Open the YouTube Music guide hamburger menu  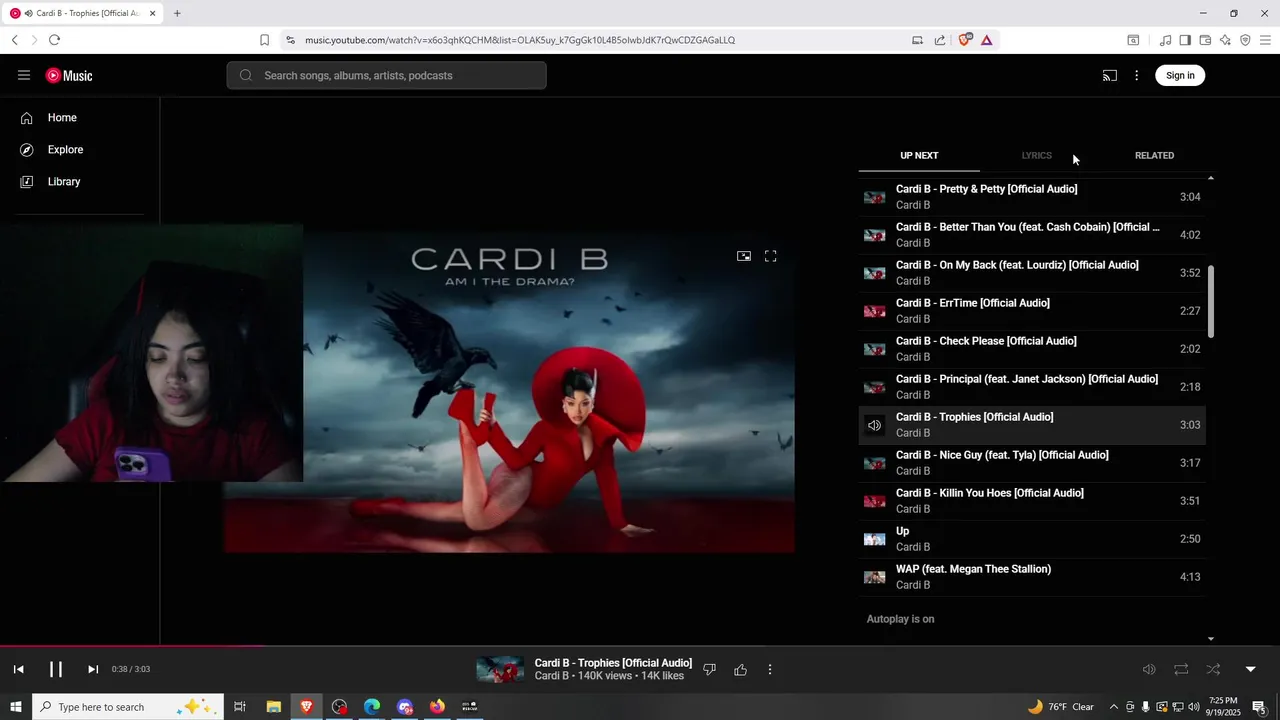coord(24,75)
